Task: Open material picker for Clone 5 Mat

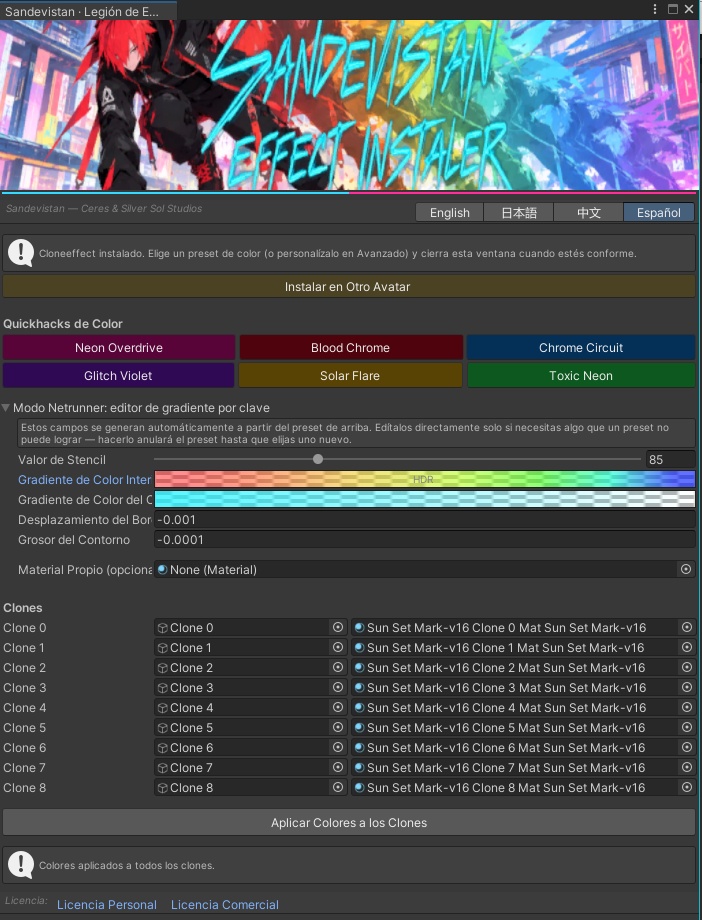Action: pyautogui.click(x=687, y=727)
